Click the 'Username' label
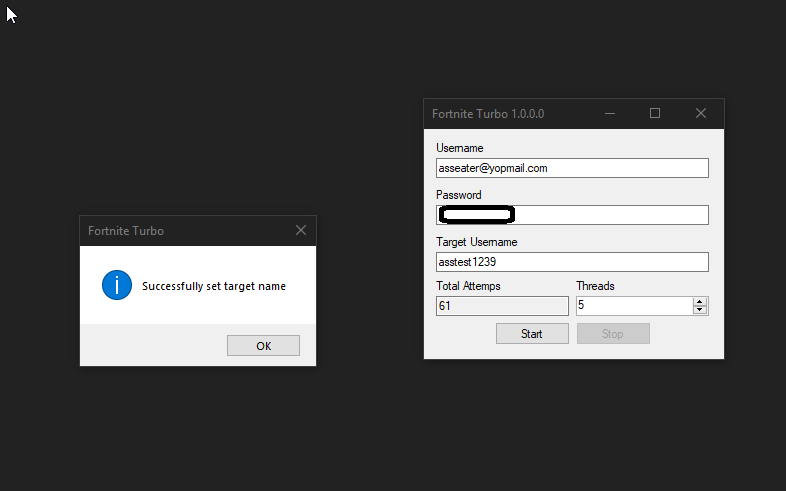 coord(460,148)
